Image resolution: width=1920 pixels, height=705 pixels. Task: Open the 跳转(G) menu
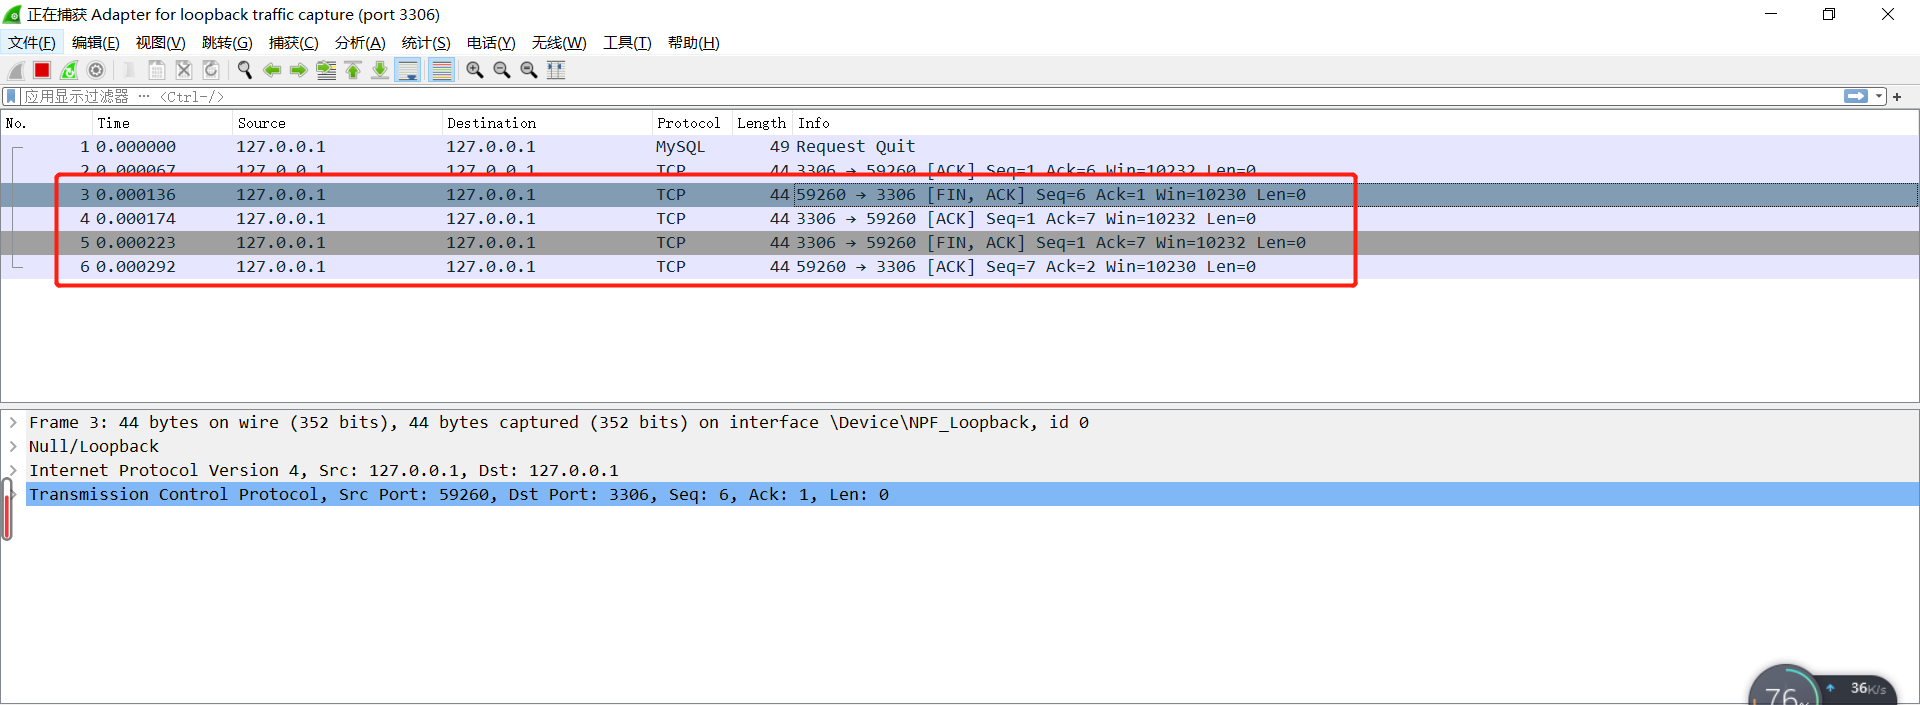point(227,43)
